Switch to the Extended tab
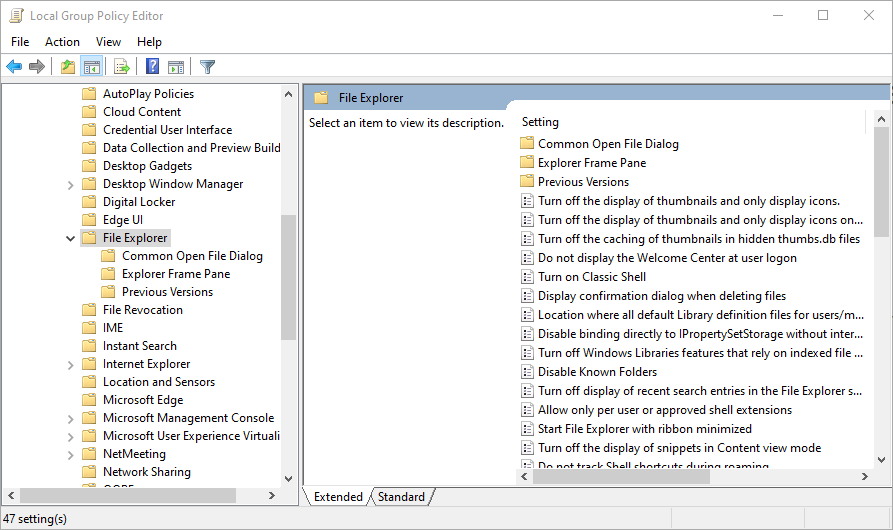 coord(338,496)
